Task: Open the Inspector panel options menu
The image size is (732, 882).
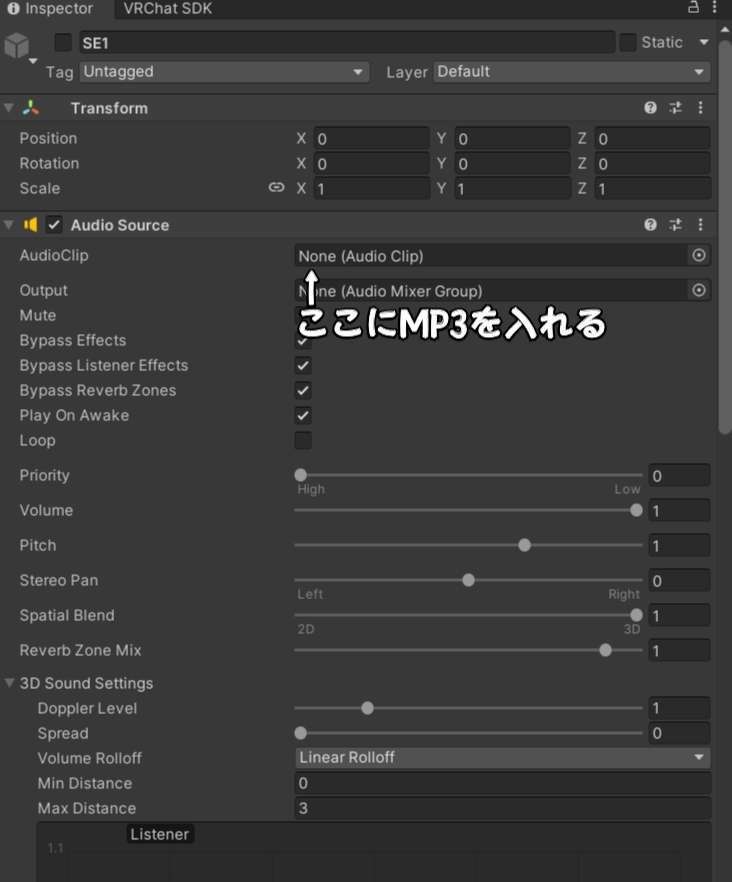Action: 714,7
